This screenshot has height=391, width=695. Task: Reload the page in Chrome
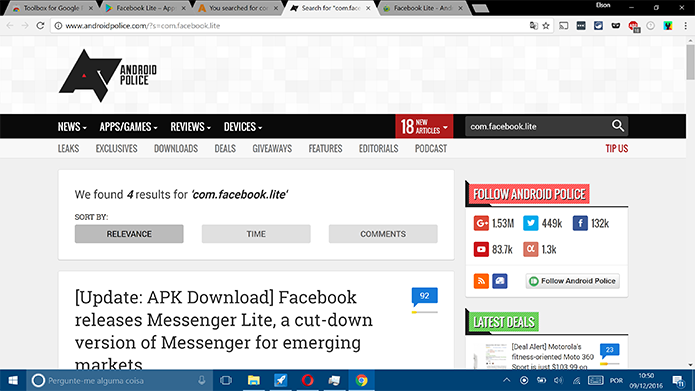click(40, 26)
